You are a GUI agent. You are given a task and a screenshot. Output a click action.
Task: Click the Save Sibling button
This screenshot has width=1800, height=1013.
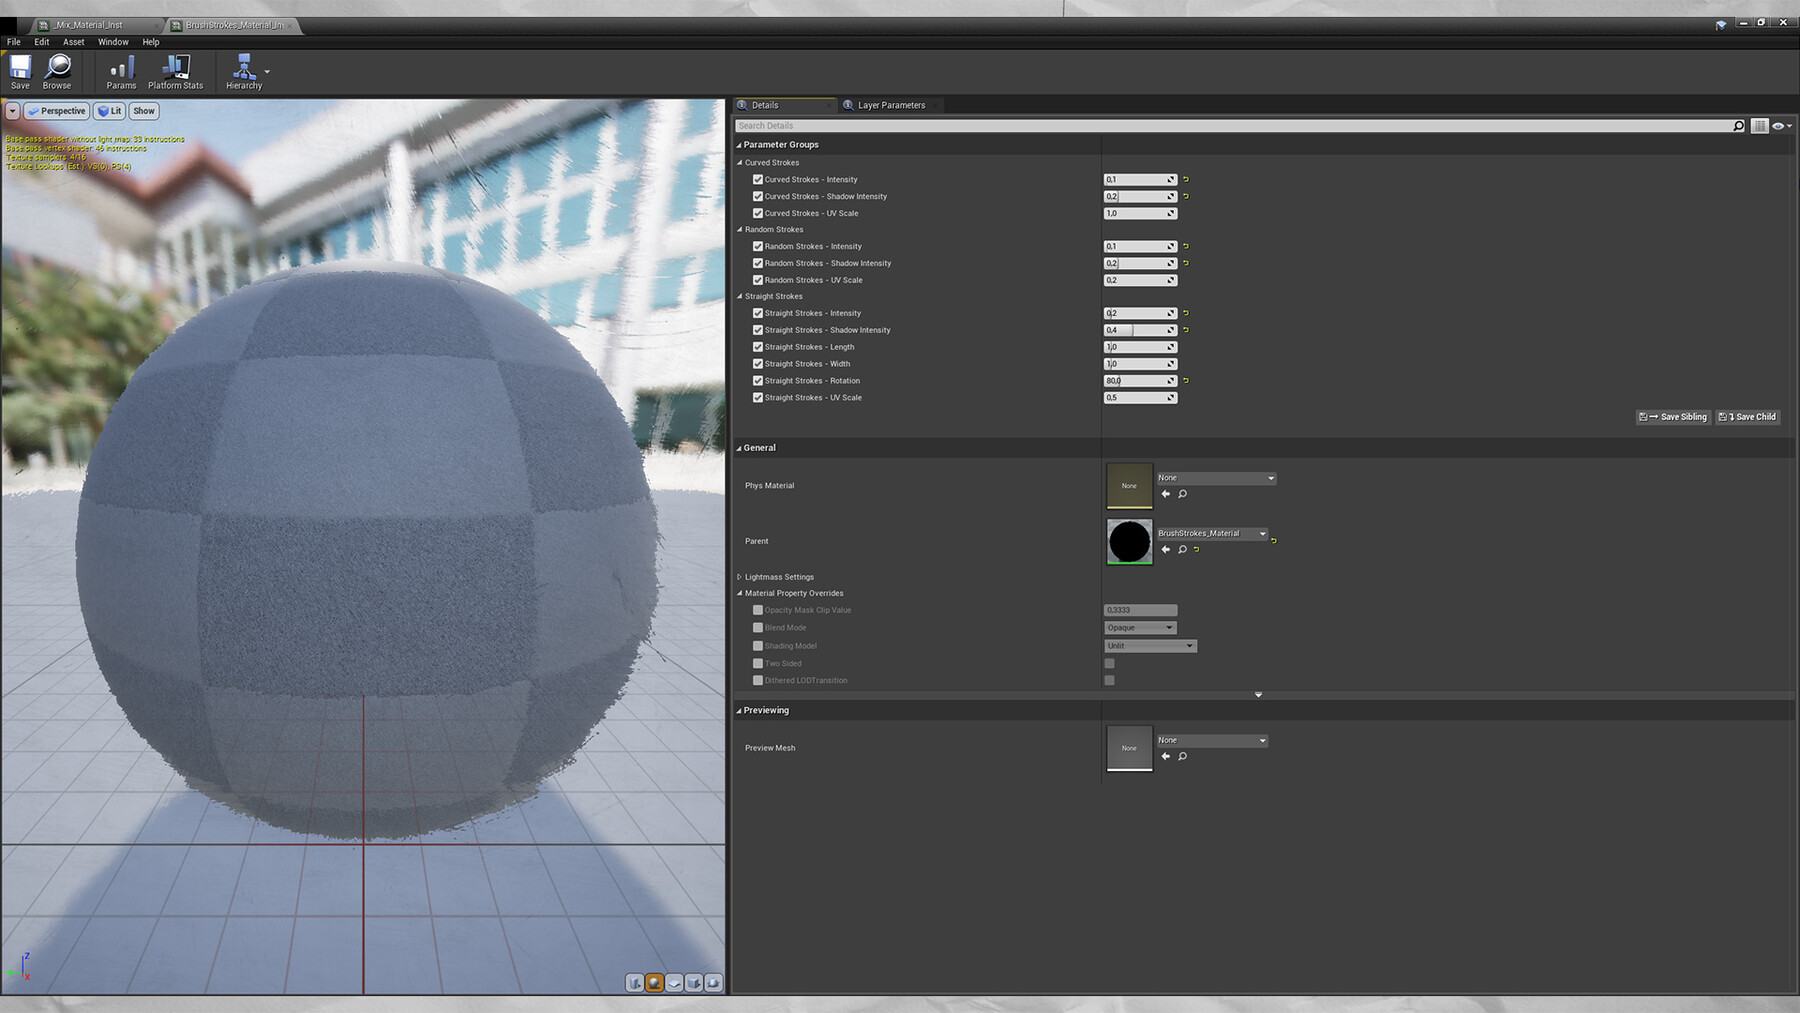point(1673,417)
